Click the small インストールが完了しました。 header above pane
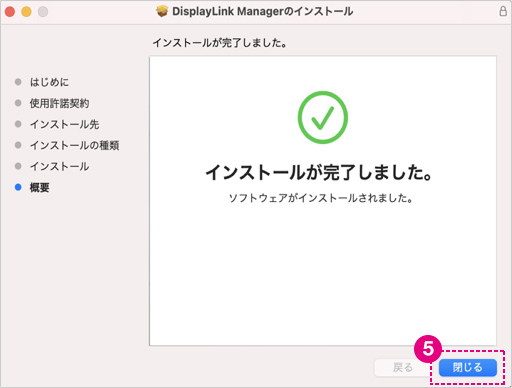Image resolution: width=512 pixels, height=388 pixels. point(220,43)
